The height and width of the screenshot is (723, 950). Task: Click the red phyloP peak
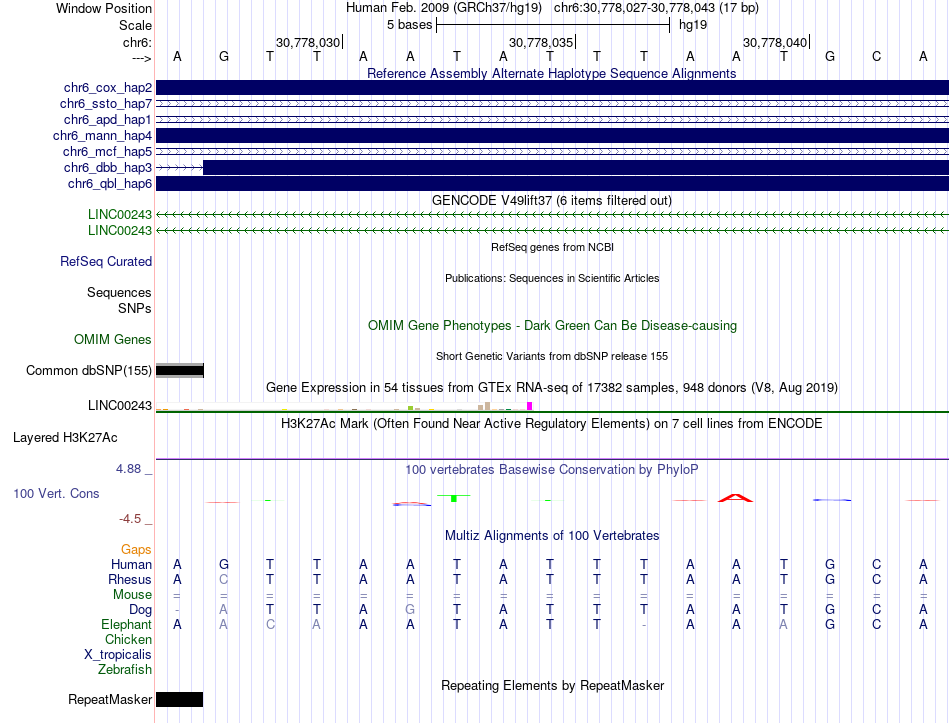point(736,498)
